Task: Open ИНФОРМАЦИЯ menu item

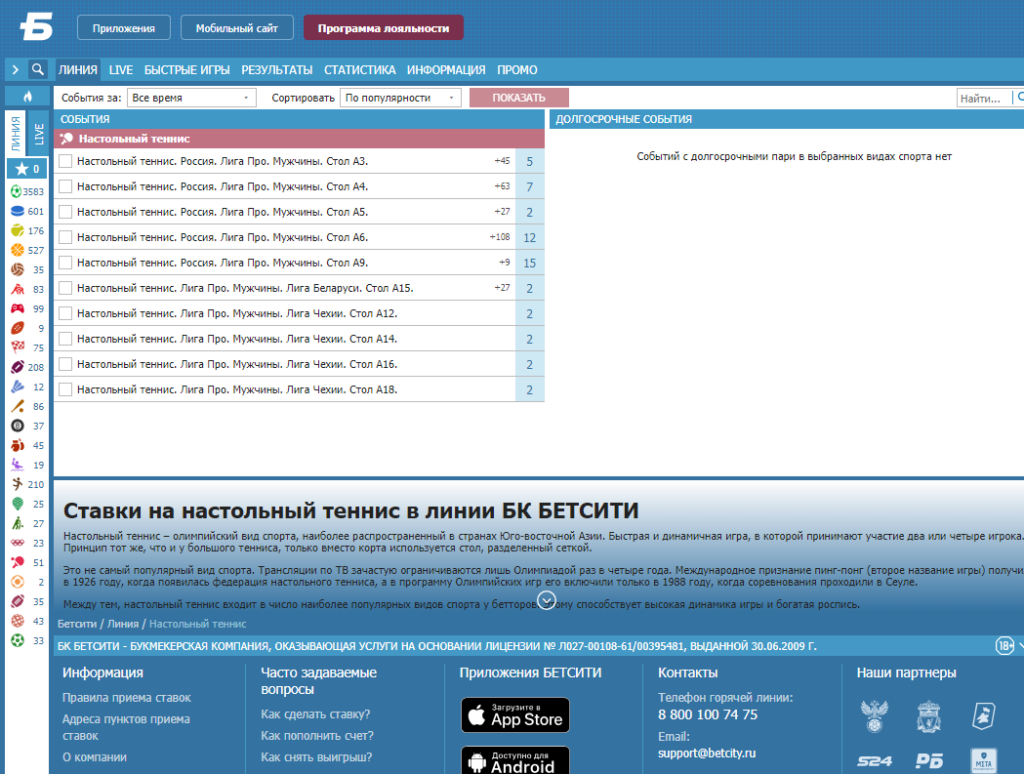Action: pyautogui.click(x=446, y=69)
